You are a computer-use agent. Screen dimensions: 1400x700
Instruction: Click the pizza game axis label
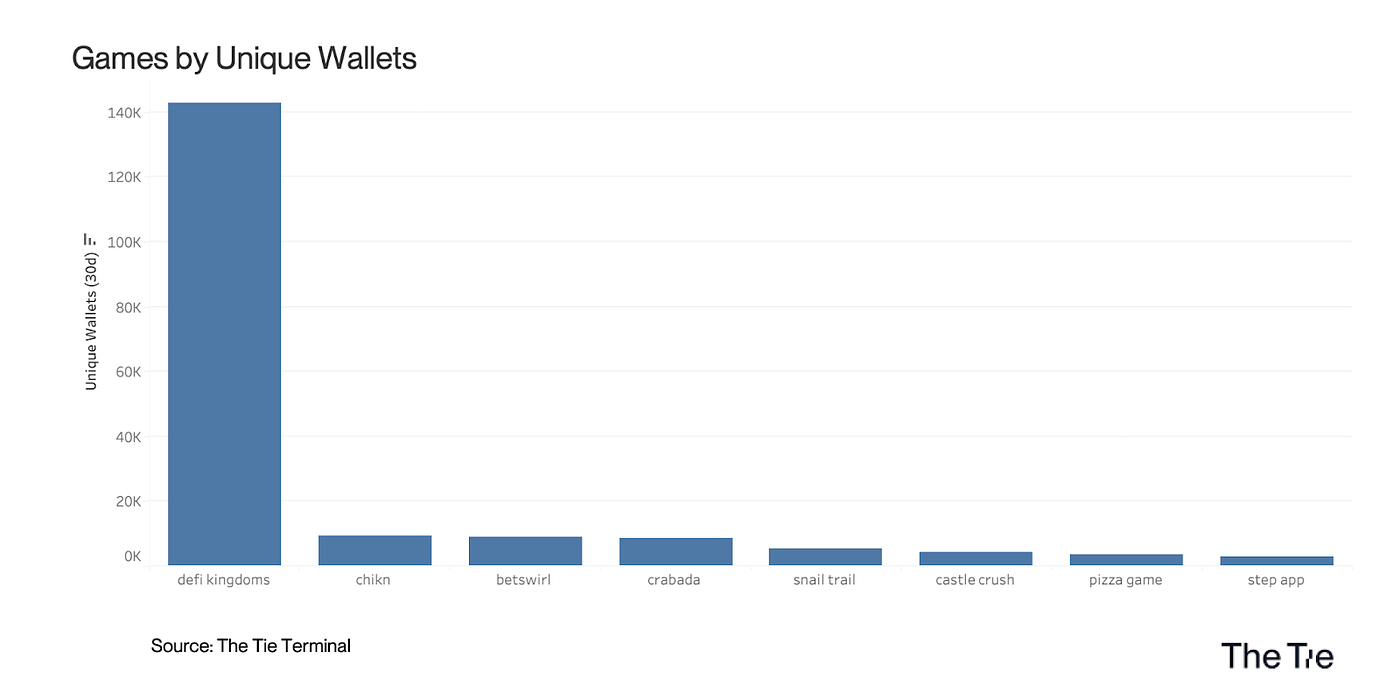(1126, 580)
